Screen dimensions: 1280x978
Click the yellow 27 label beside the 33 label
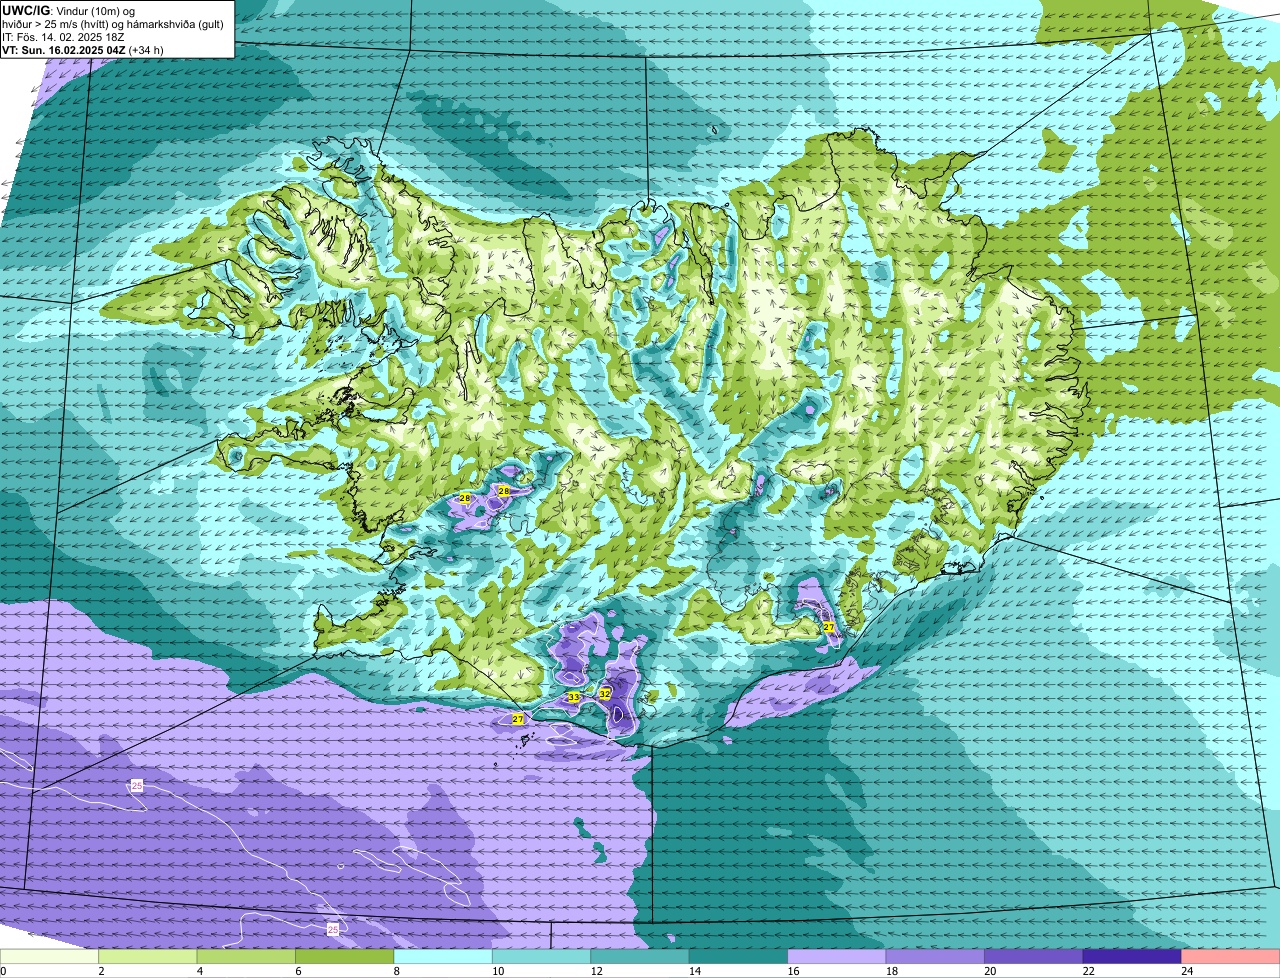(x=517, y=719)
